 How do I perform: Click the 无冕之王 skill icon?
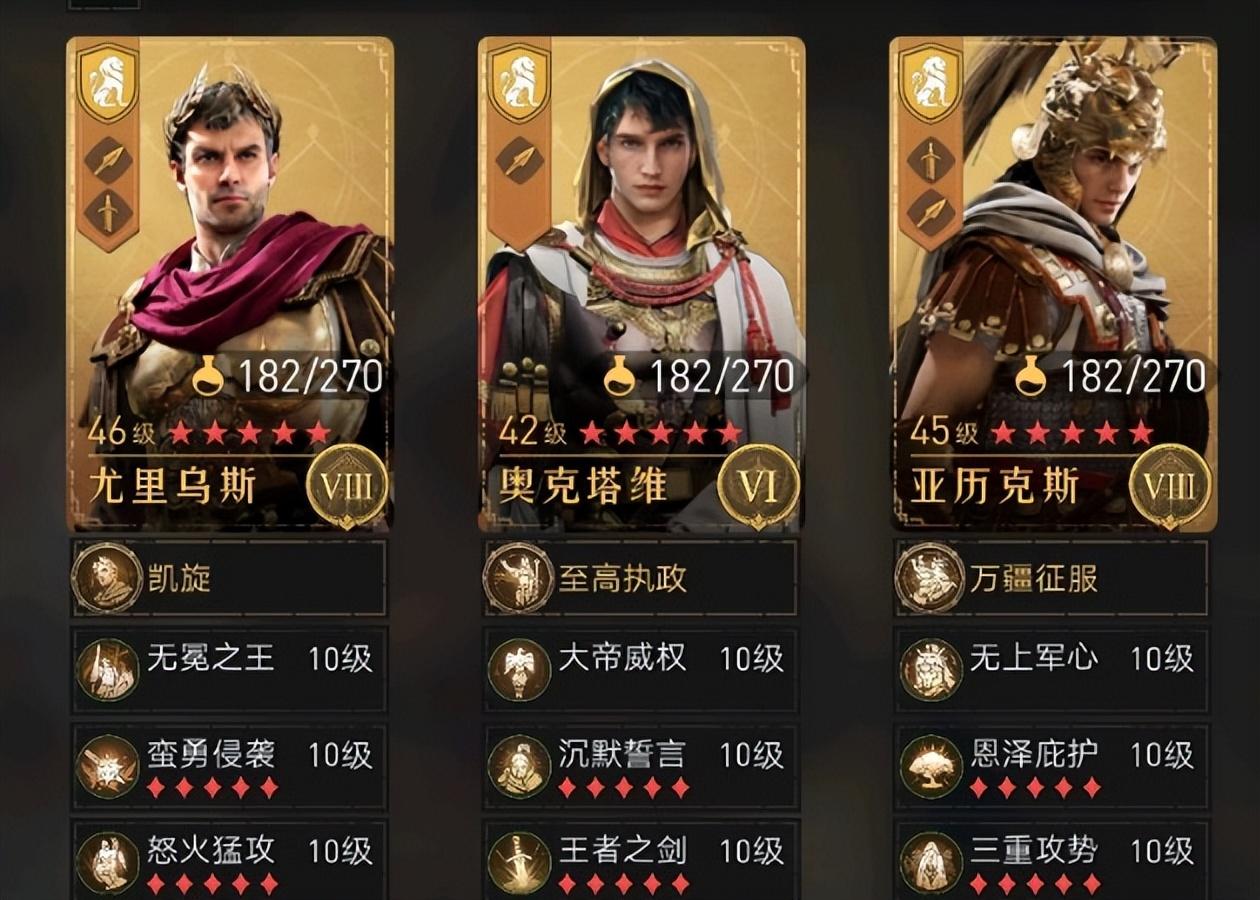pos(108,669)
